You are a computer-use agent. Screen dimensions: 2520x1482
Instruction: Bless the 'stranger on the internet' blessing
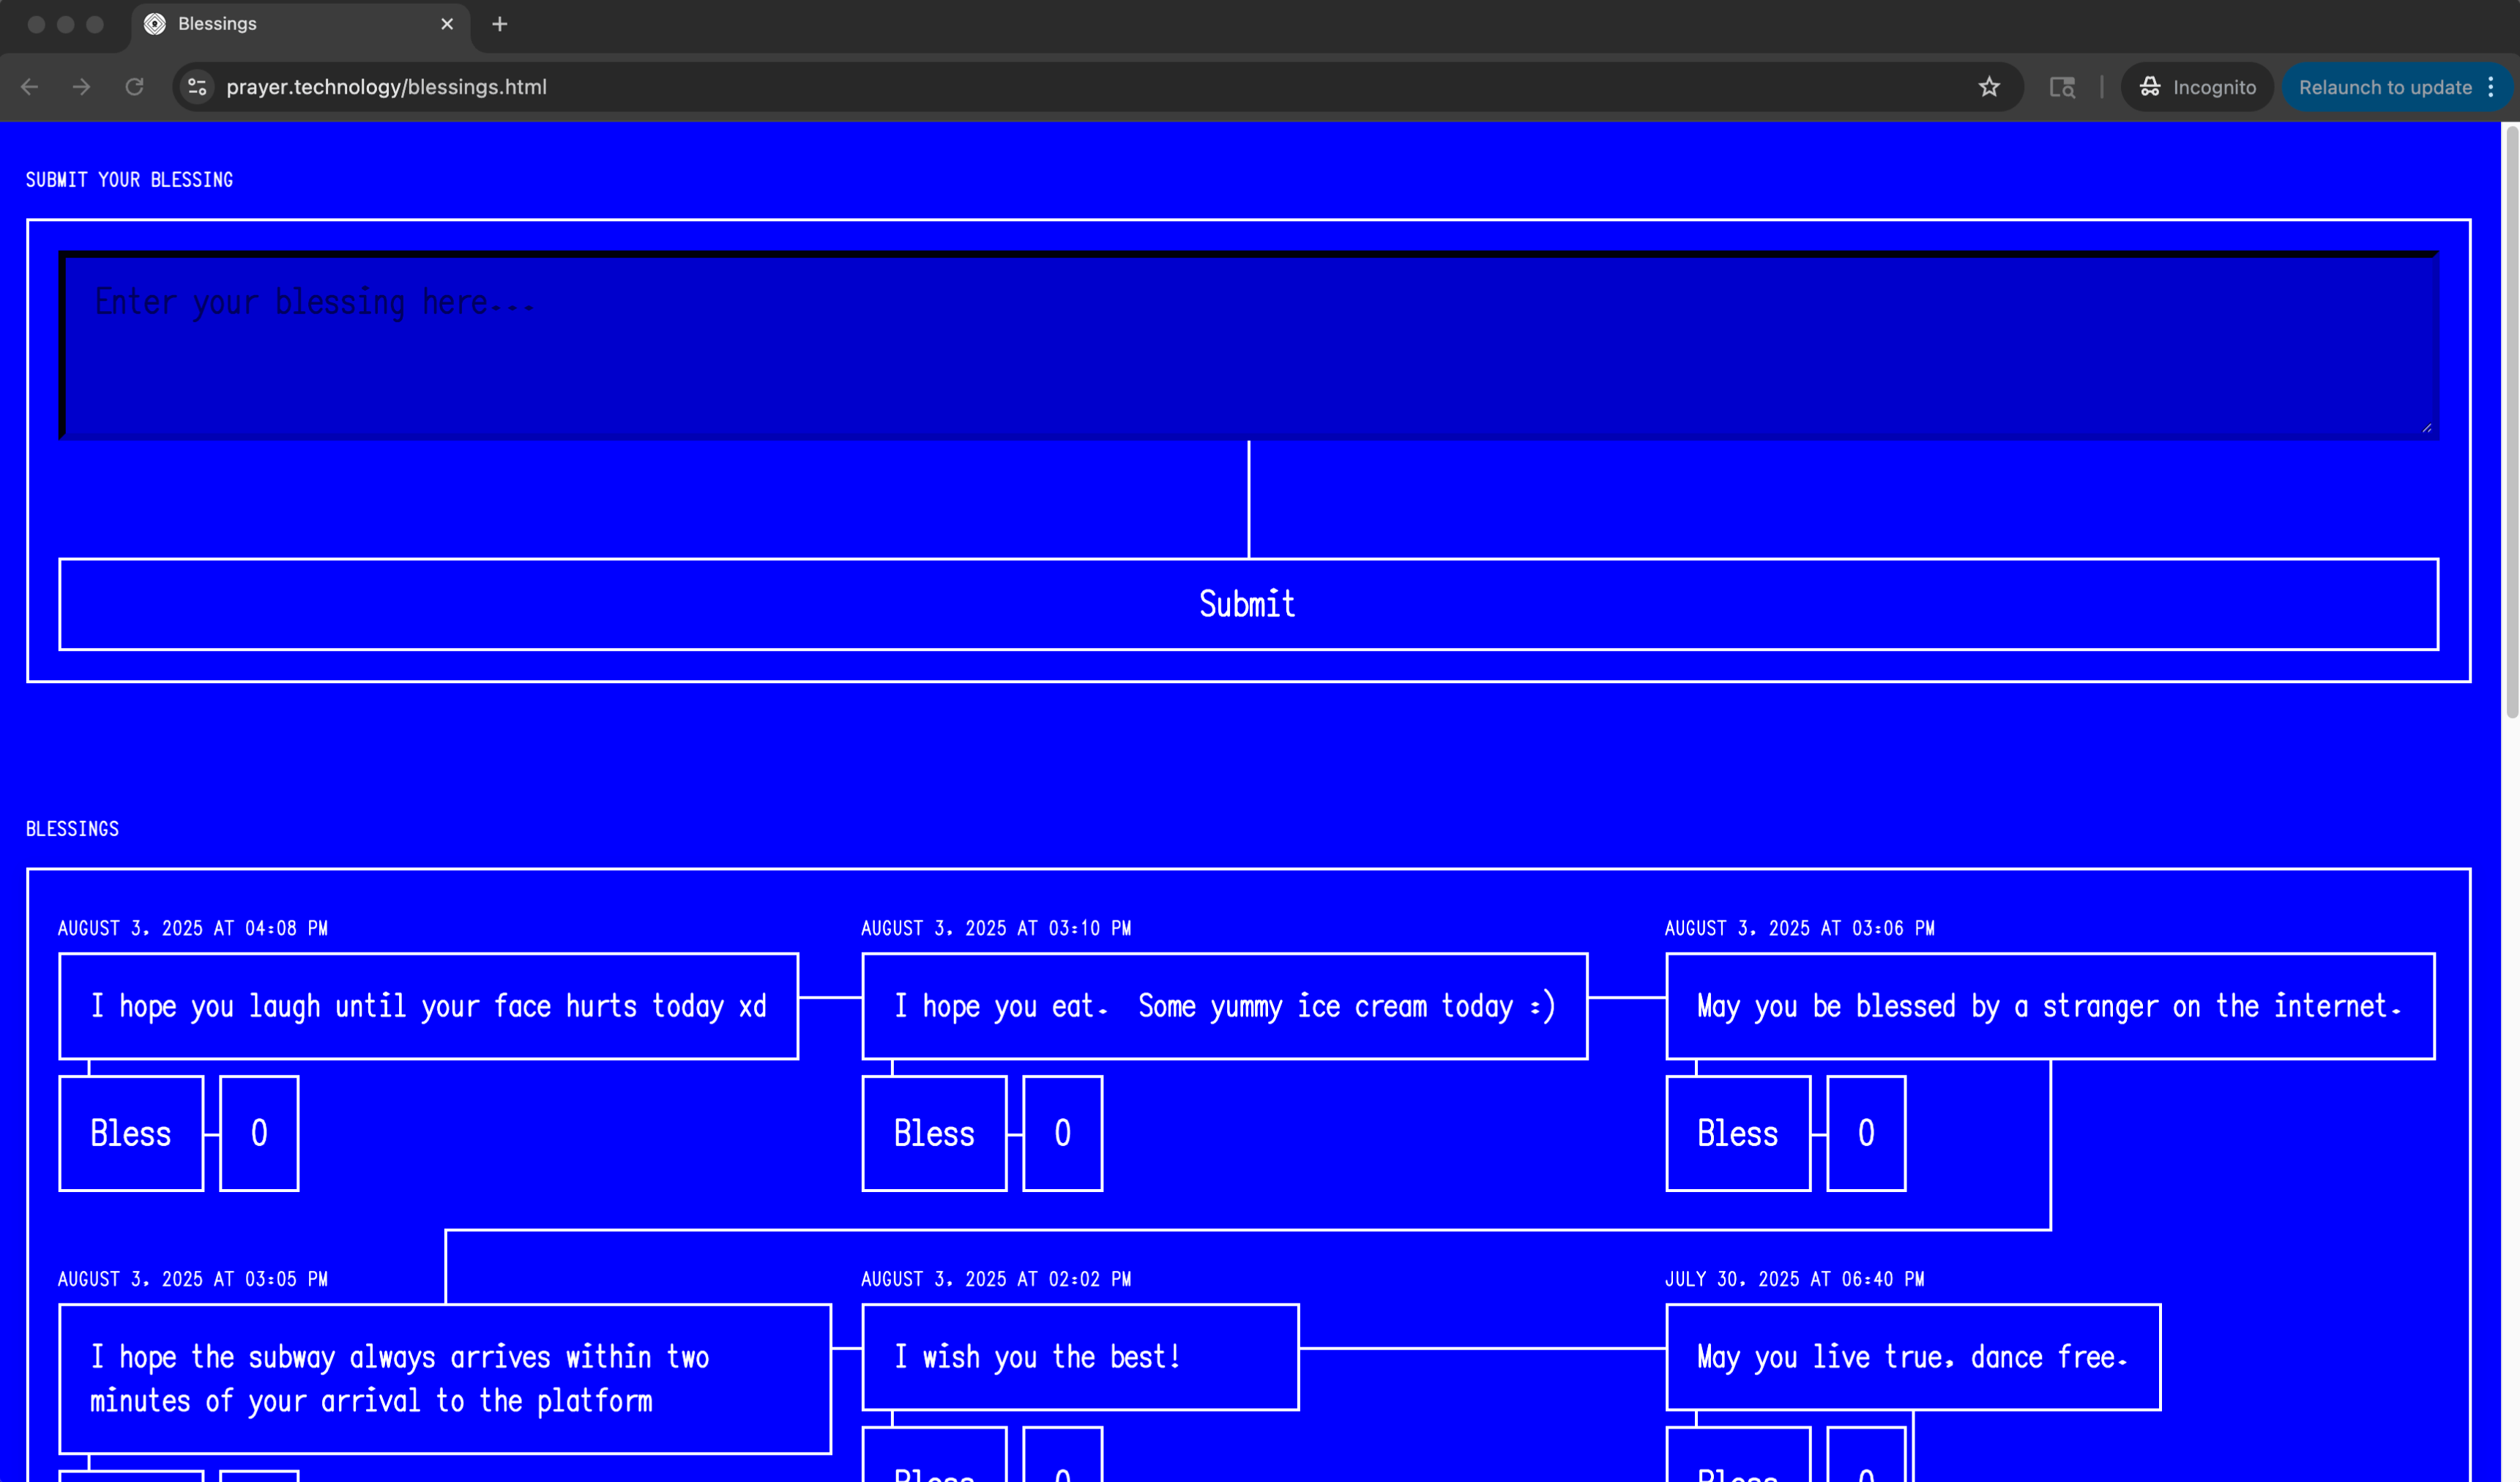[1737, 1133]
